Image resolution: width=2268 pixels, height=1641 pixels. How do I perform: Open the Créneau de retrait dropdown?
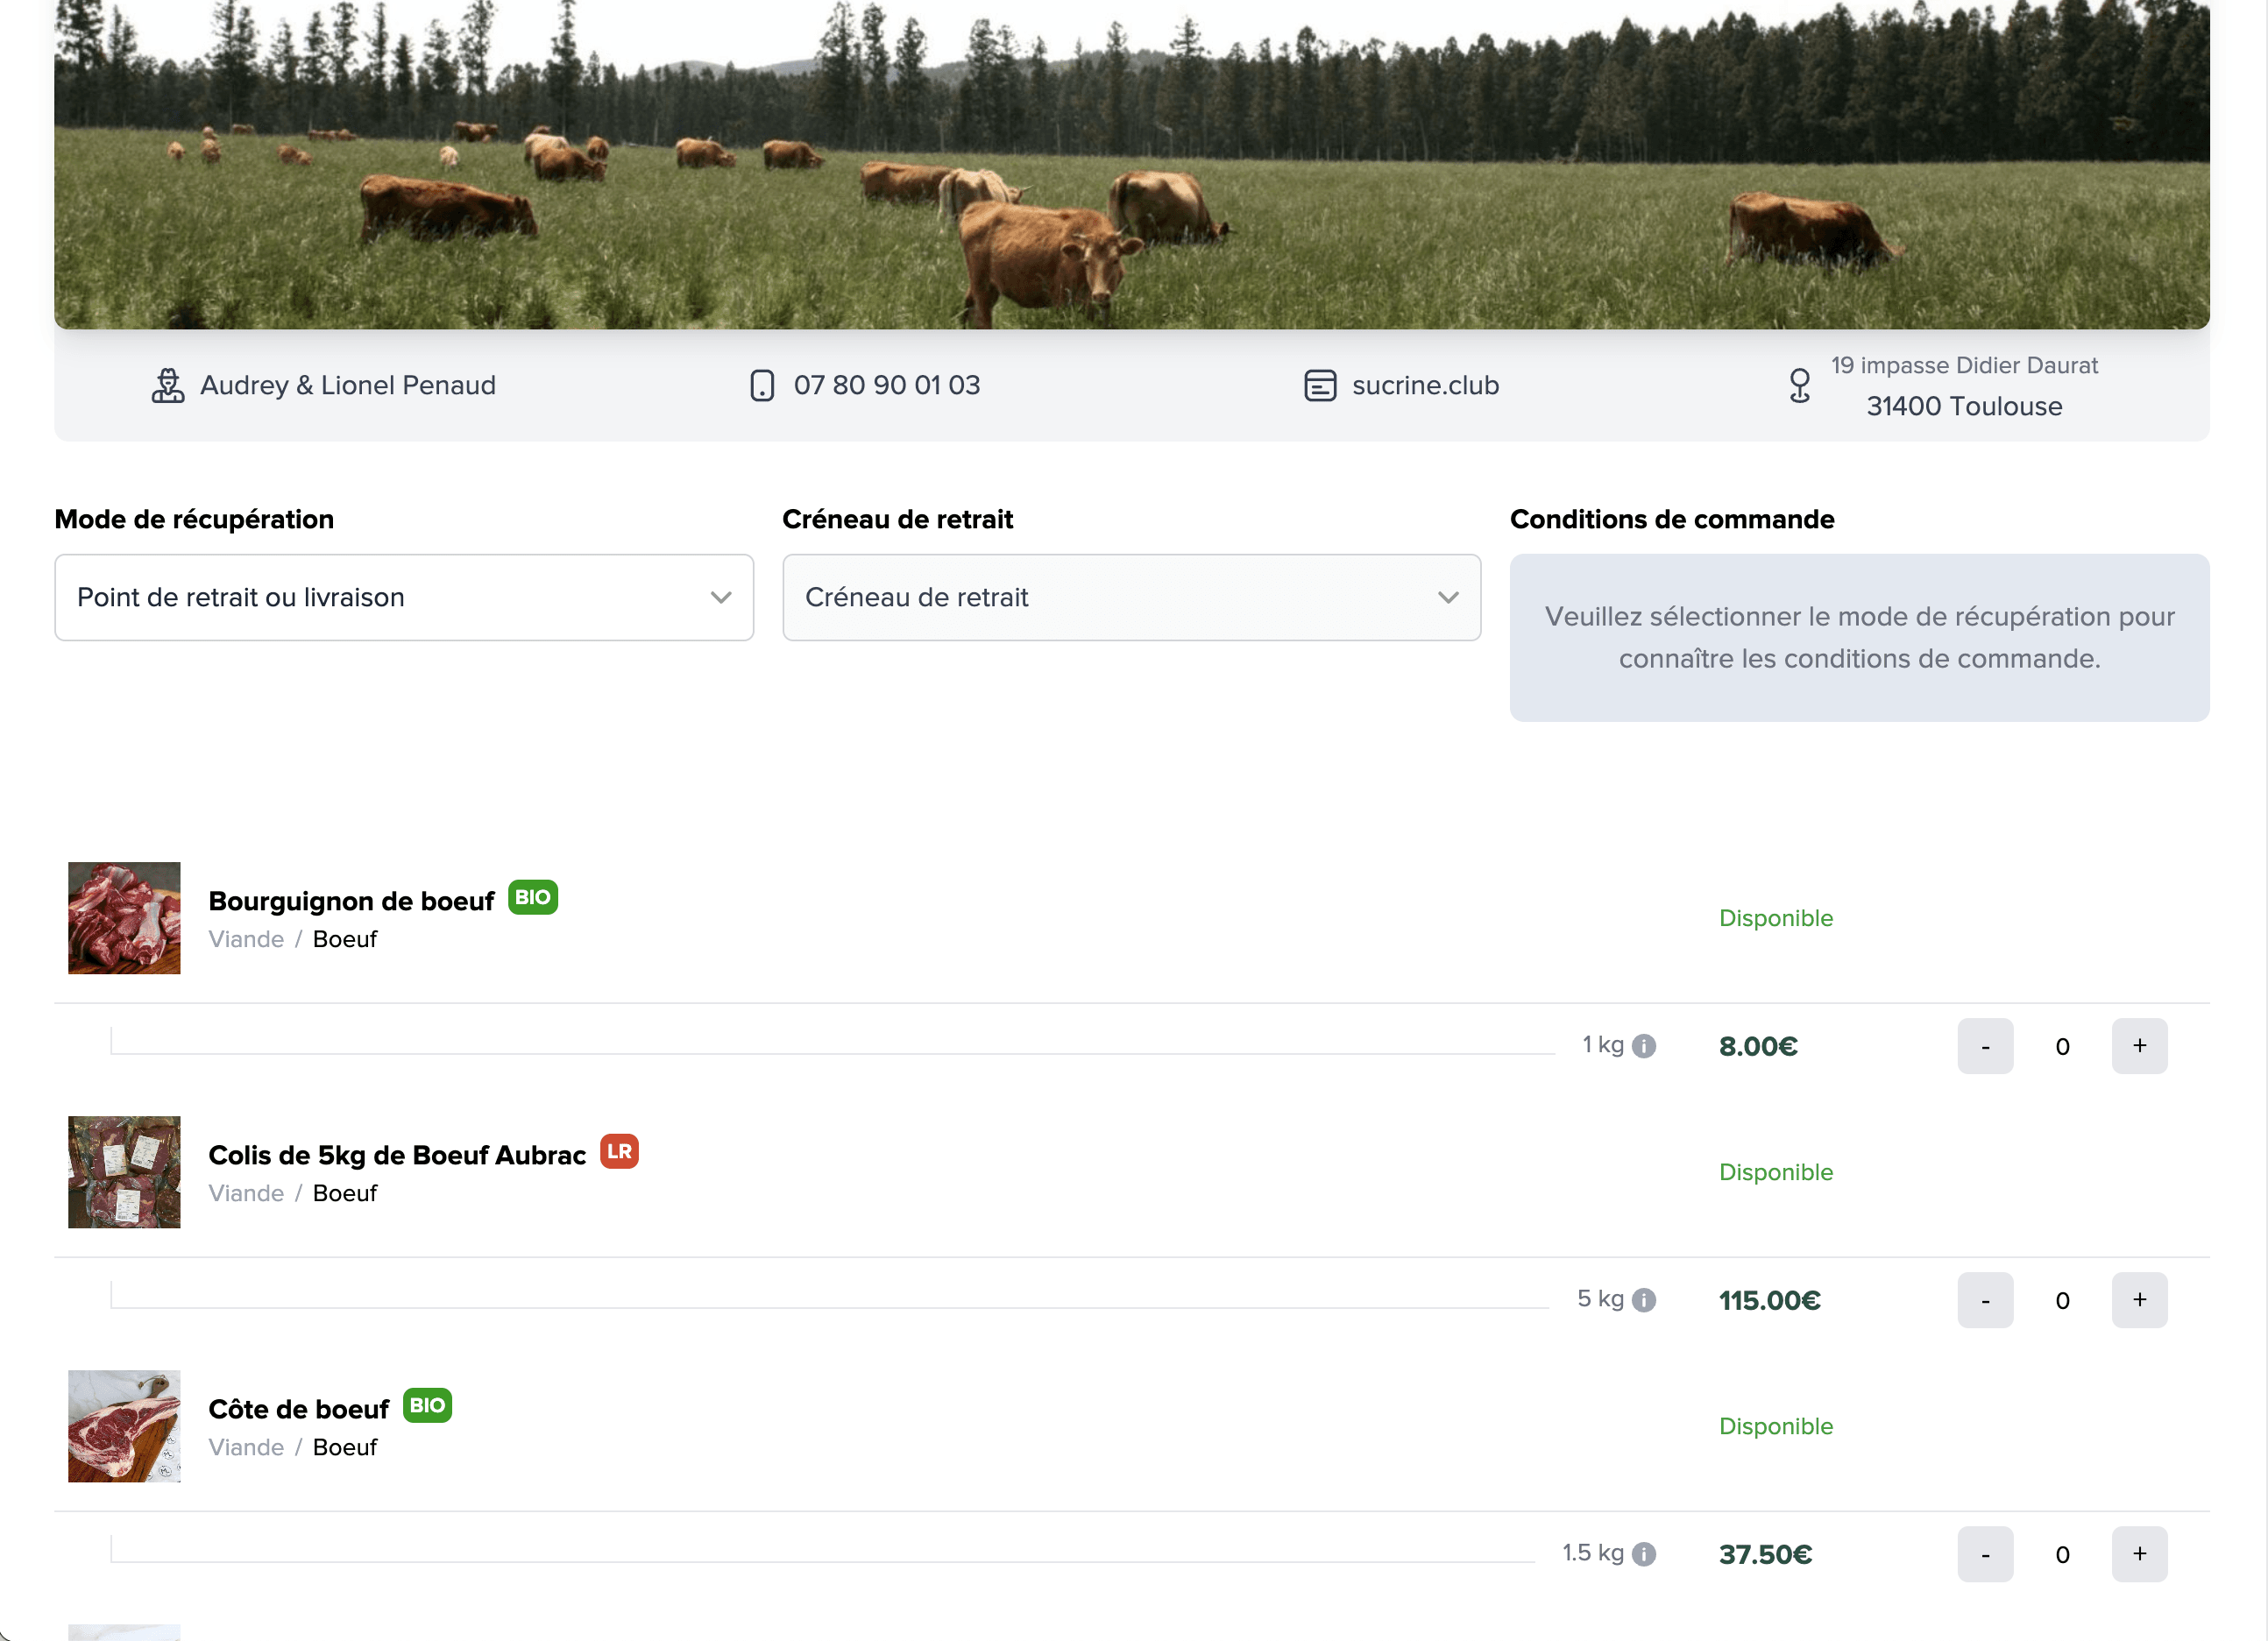click(1131, 597)
